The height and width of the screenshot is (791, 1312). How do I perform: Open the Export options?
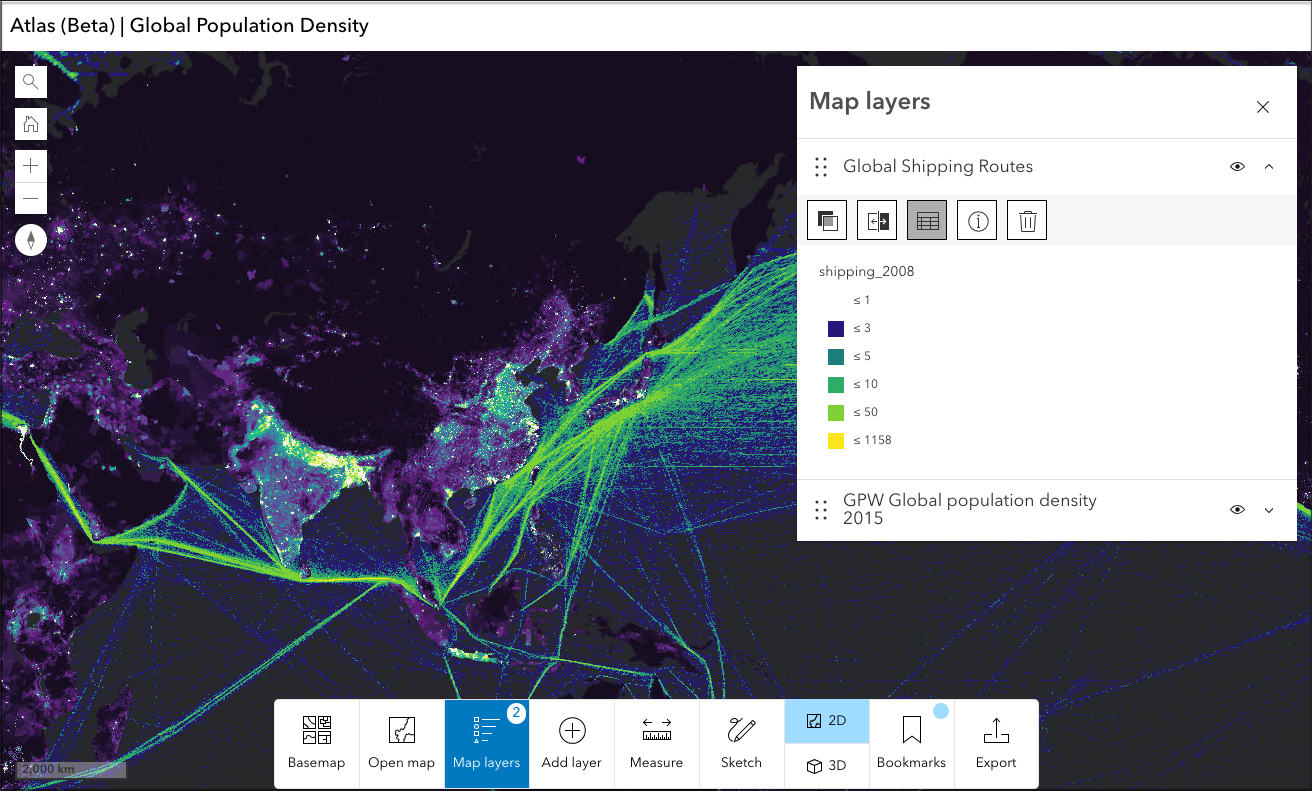pos(996,743)
